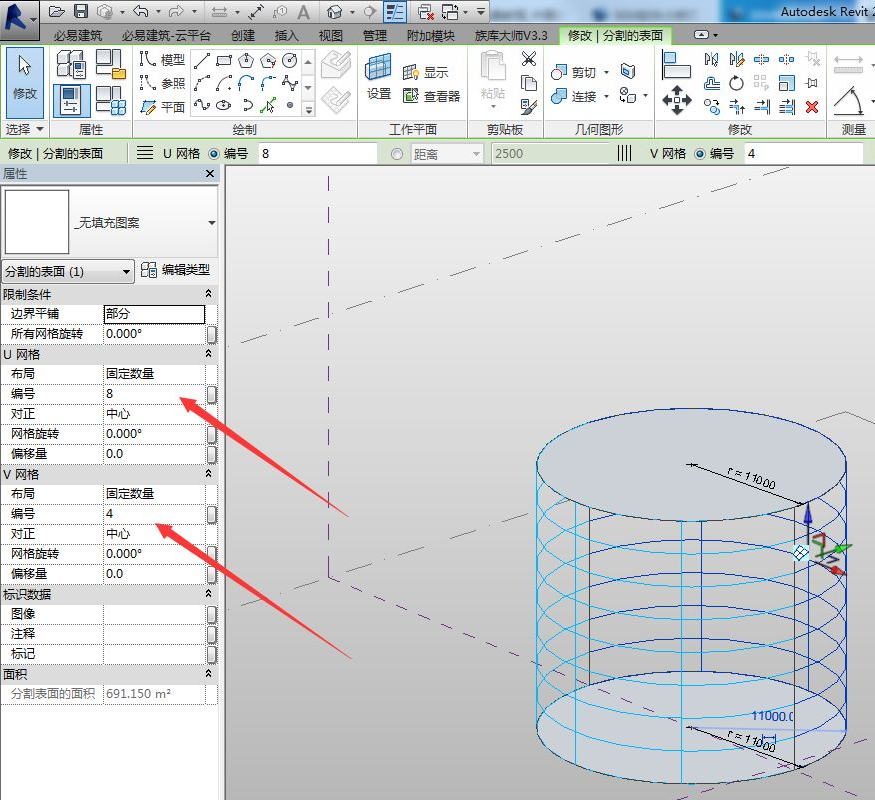This screenshot has width=875, height=800.
Task: Open the 插入 ribbon tab
Action: pyautogui.click(x=287, y=35)
